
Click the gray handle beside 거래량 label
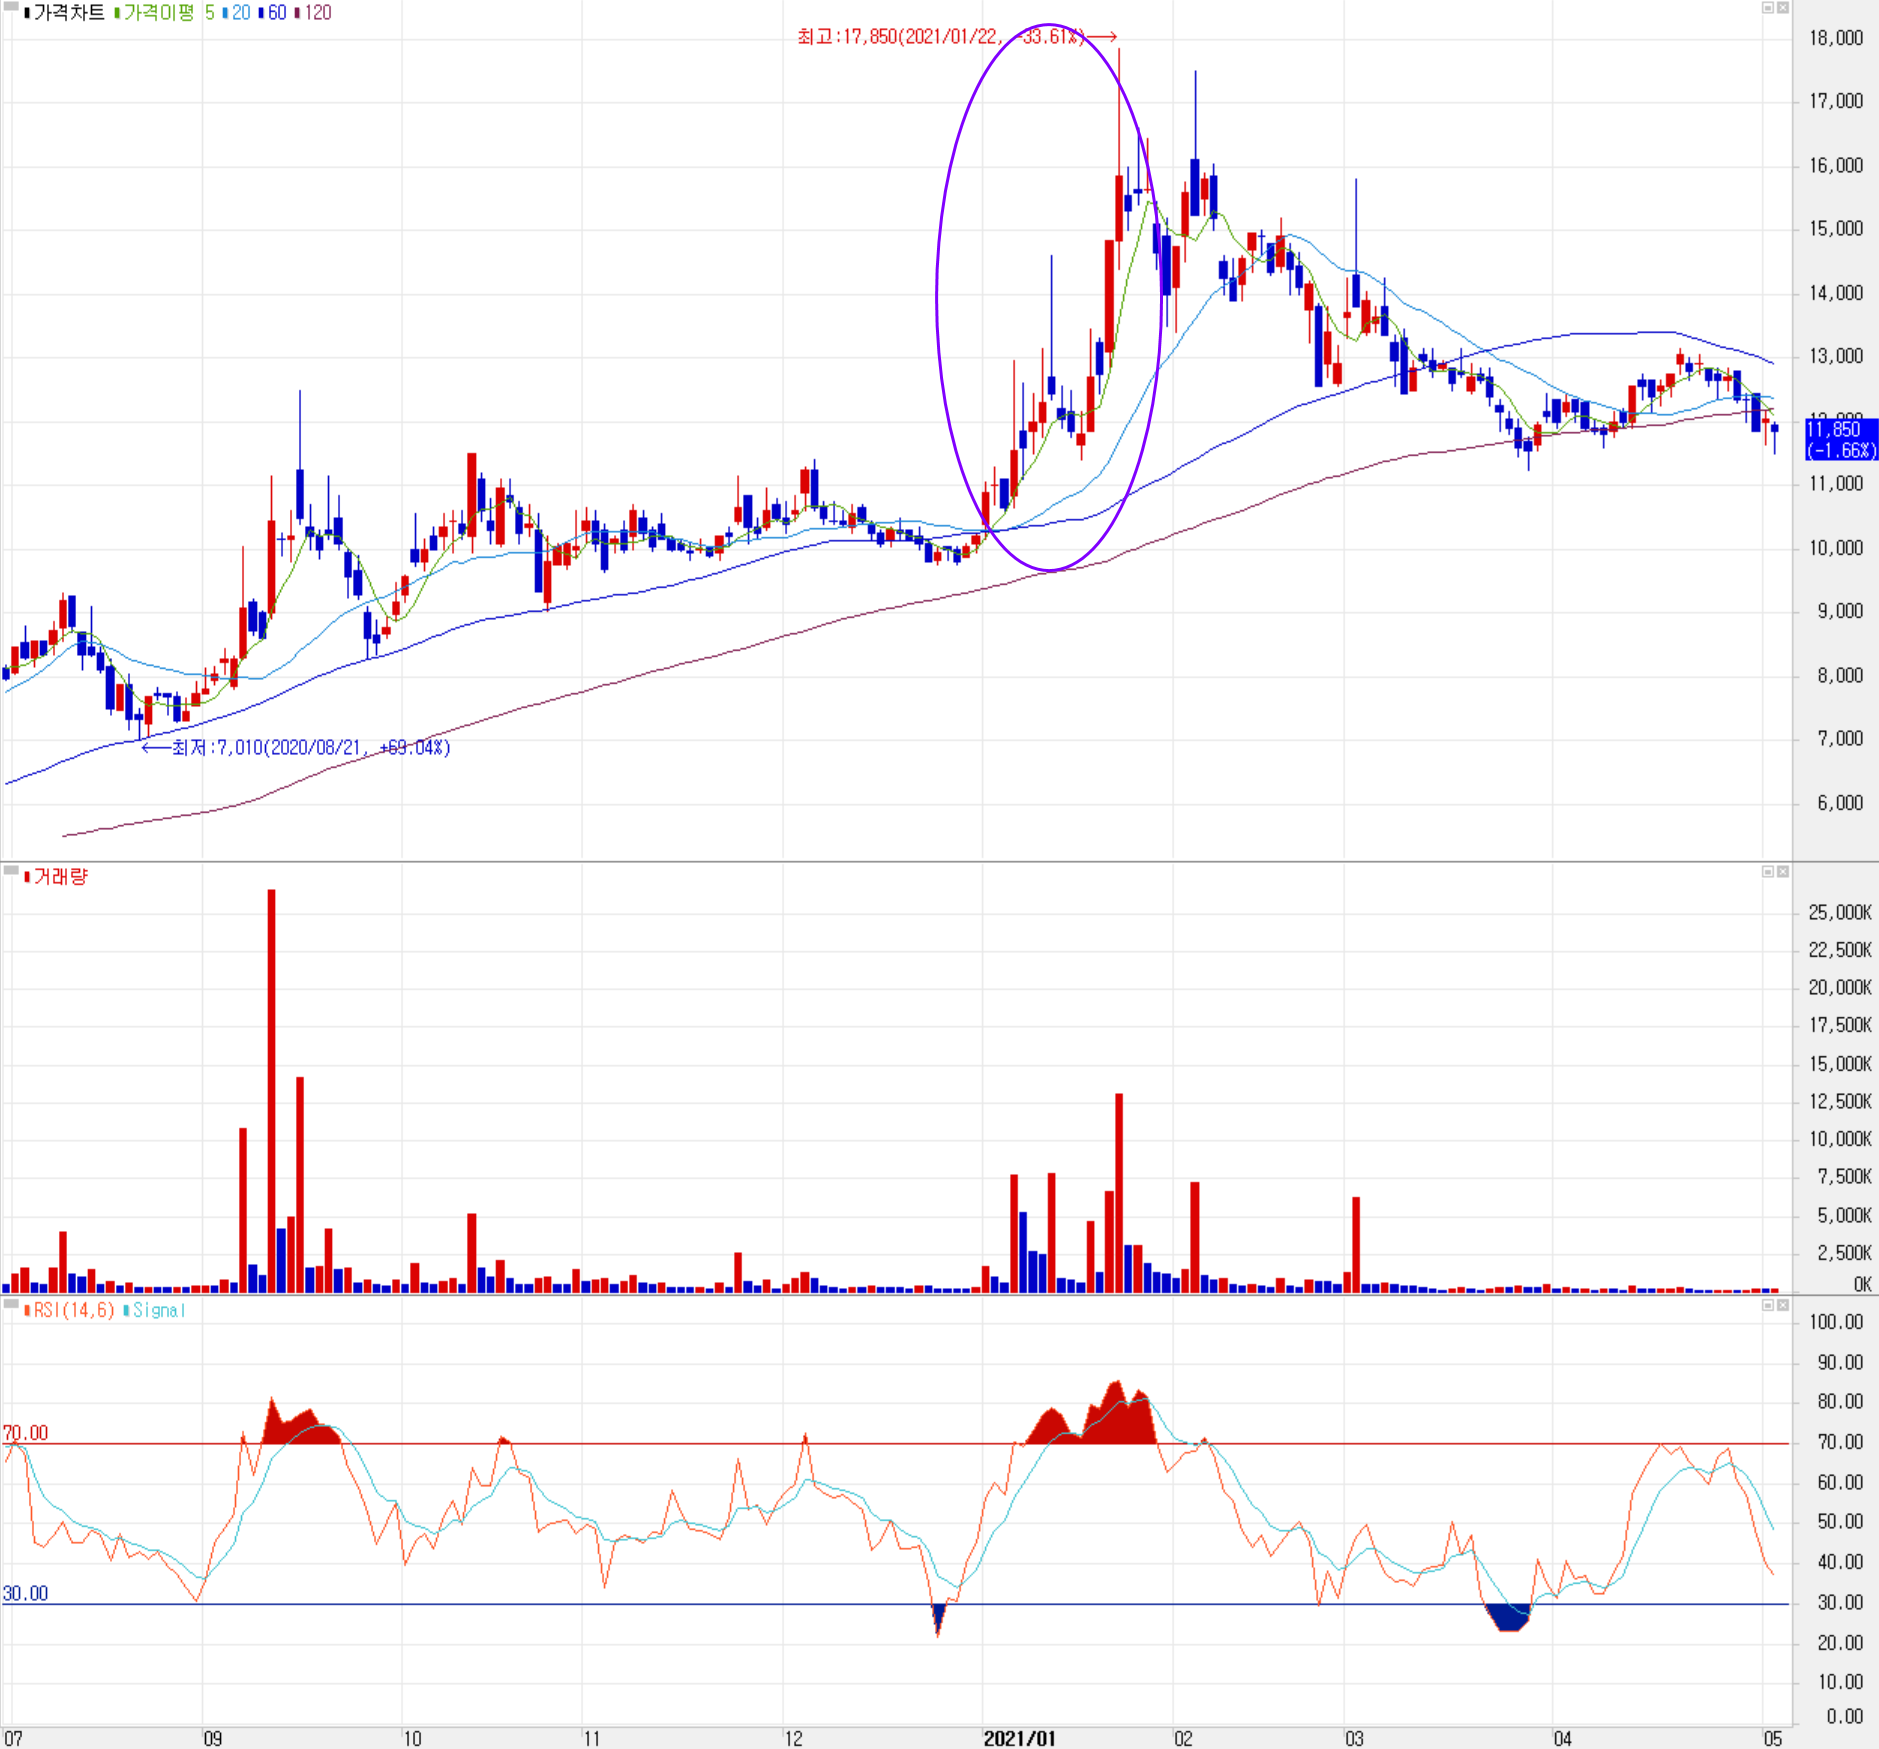coord(11,871)
